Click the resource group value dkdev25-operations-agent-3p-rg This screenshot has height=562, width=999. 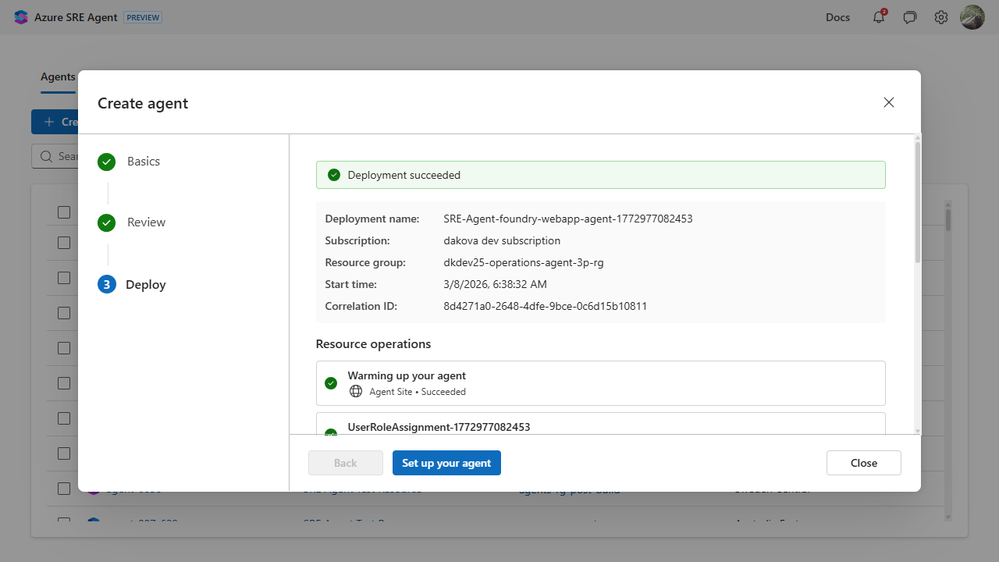[524, 262]
